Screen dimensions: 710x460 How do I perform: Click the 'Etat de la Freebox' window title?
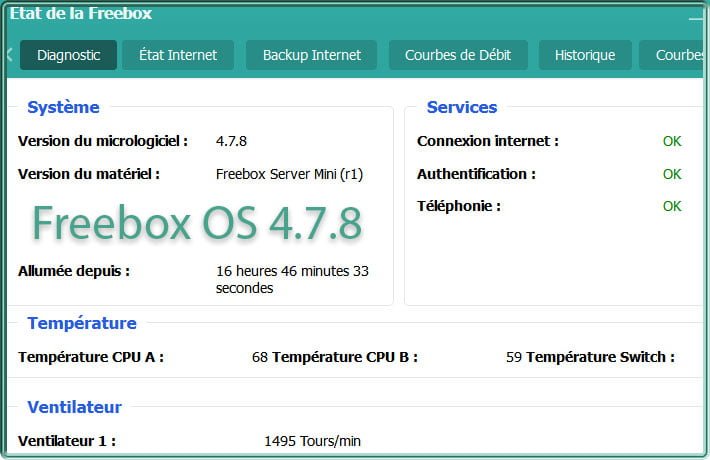click(81, 13)
